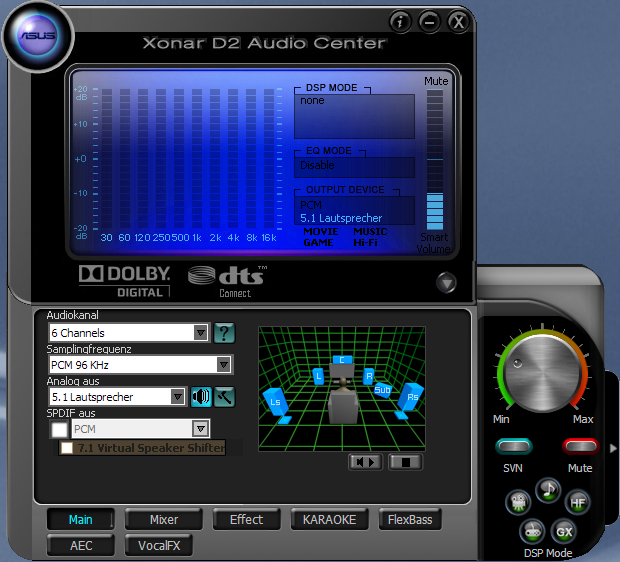
Task: Enable 7.1 Virtual Speaker Shifter checkbox
Action: [x=67, y=448]
